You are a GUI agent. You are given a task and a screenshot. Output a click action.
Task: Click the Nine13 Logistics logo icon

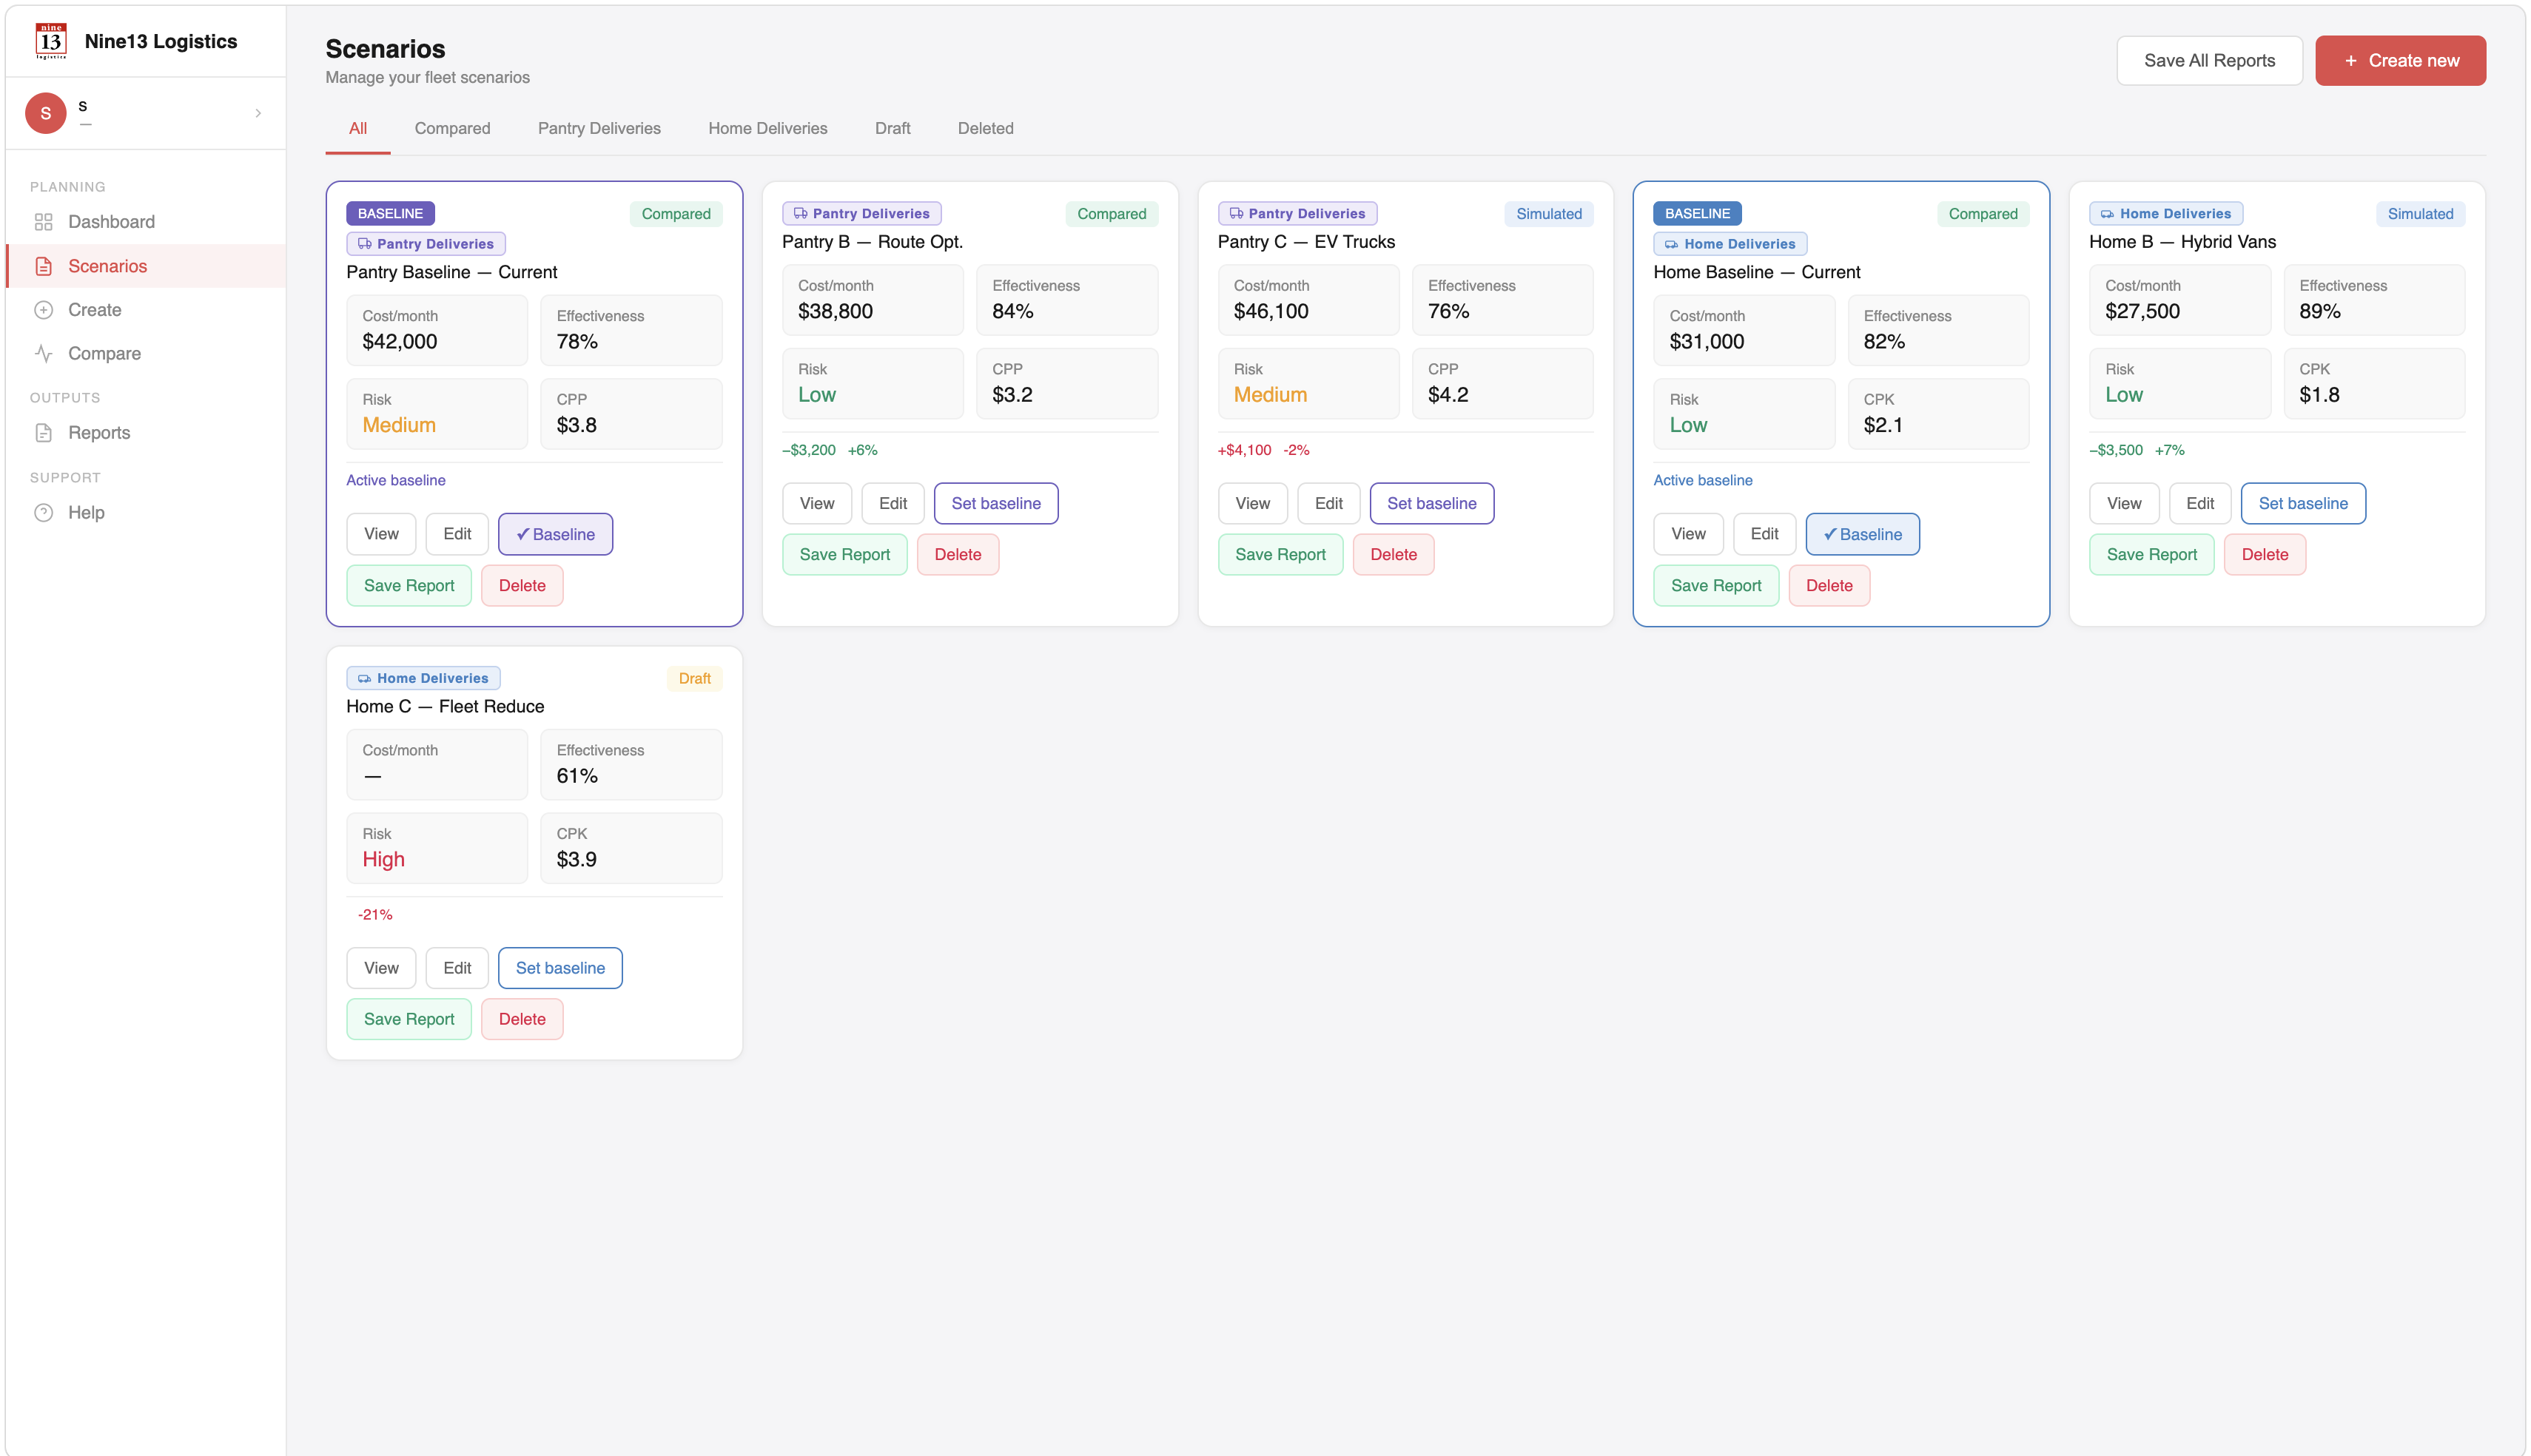coord(51,41)
